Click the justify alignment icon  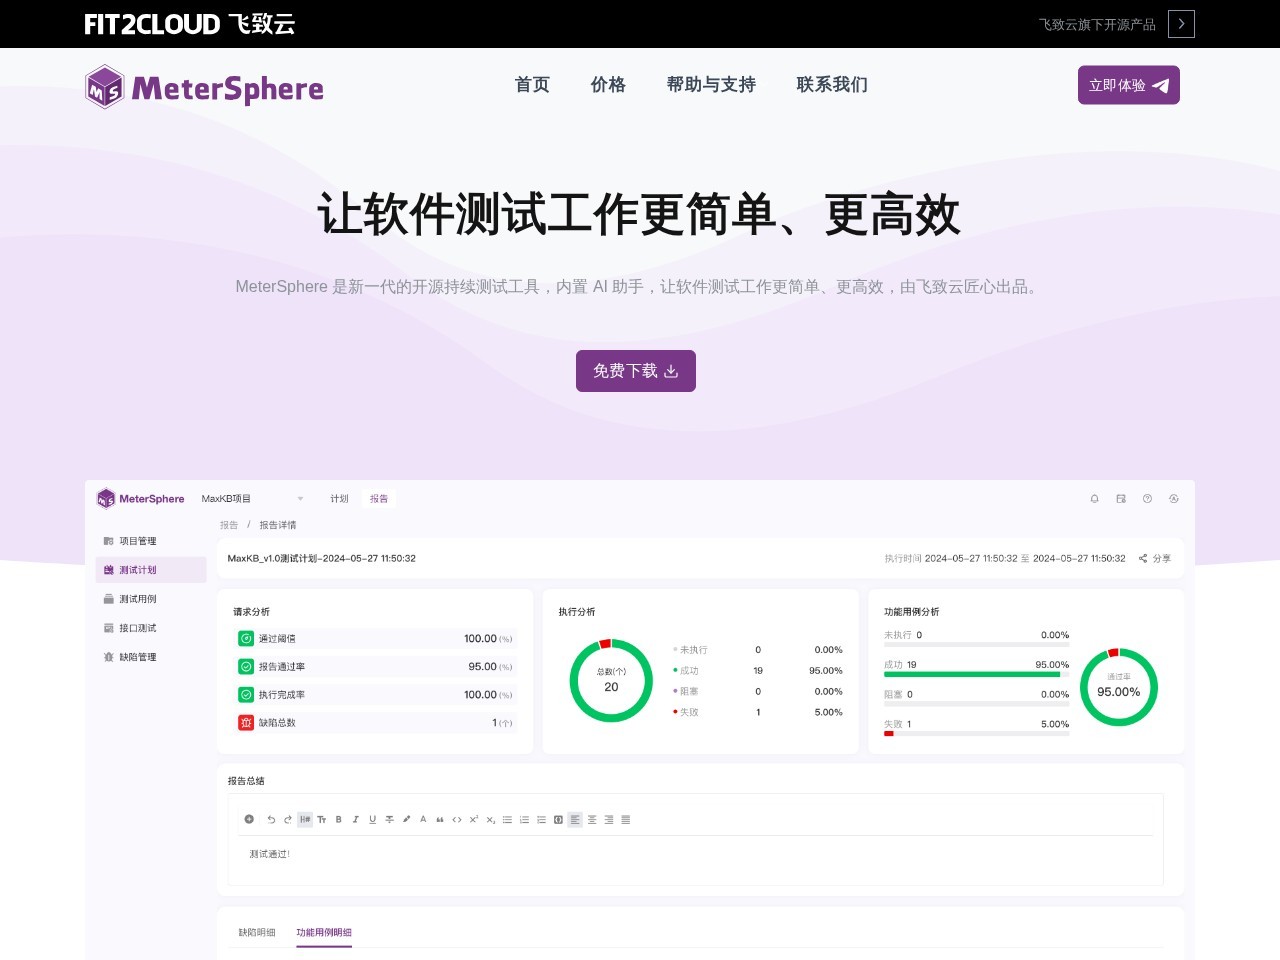point(626,819)
